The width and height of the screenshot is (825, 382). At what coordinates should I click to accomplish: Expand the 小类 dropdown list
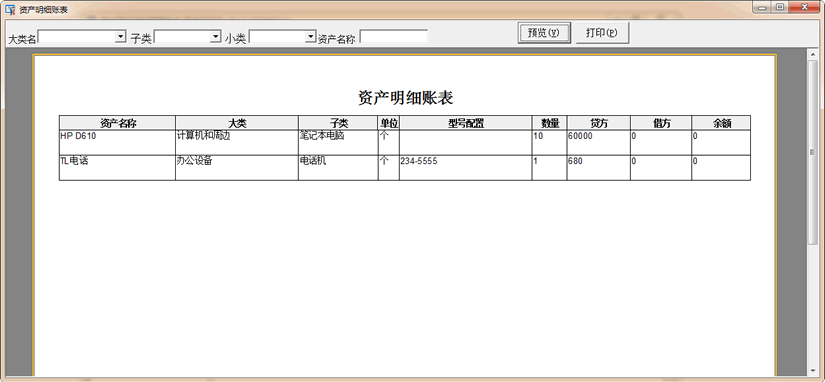[310, 36]
